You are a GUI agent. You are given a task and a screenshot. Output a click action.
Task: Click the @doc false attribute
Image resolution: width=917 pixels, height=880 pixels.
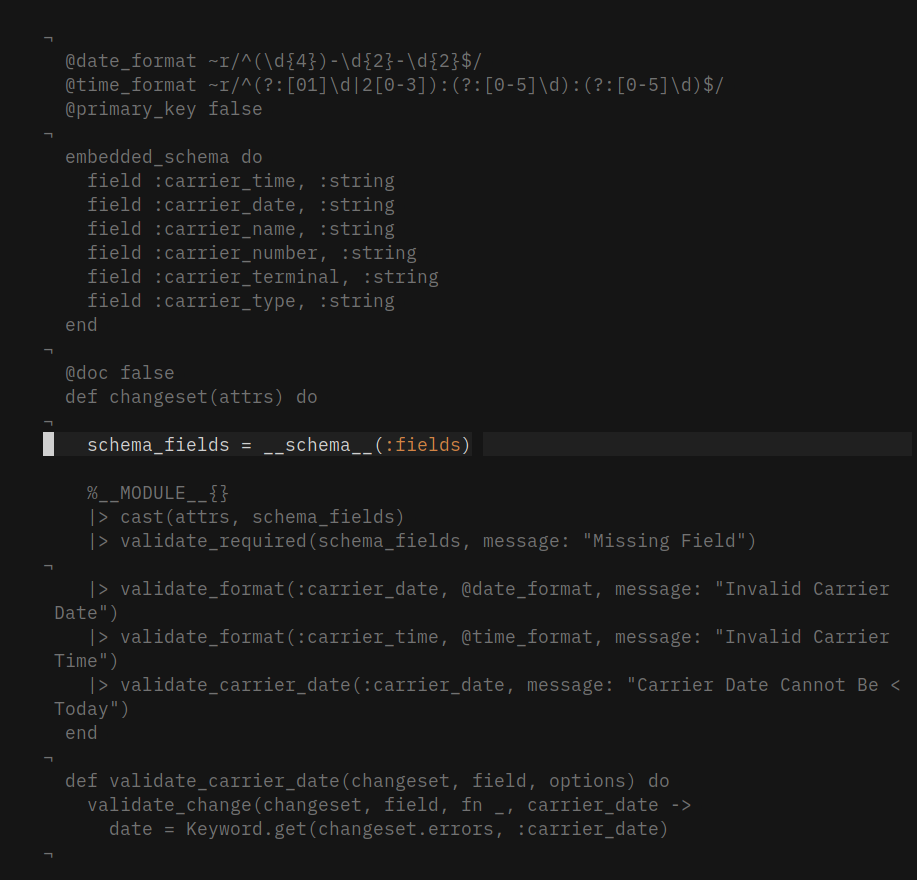[120, 373]
